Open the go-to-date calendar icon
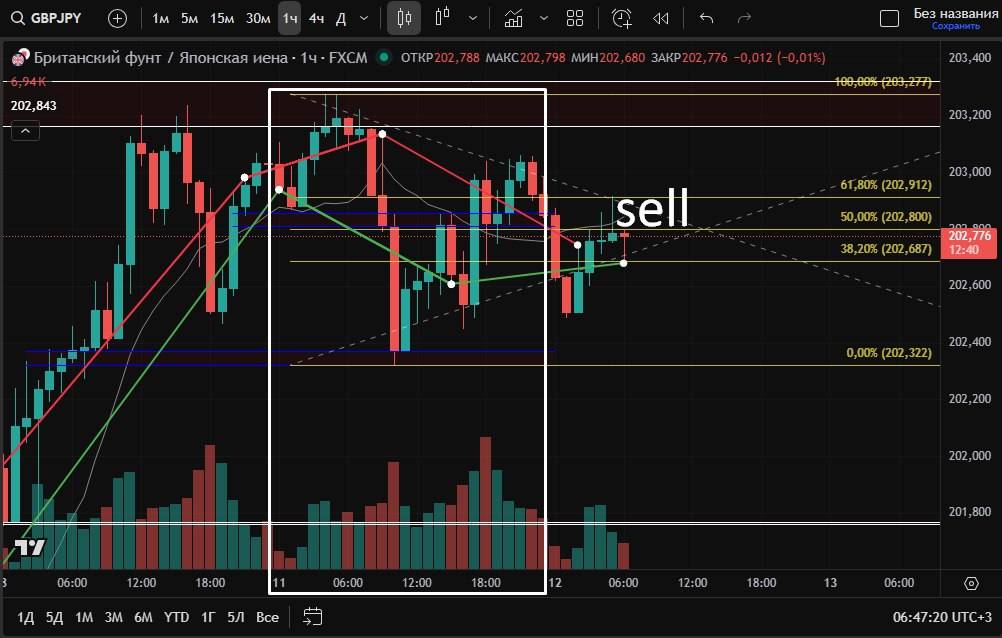Screen dimensions: 1002x638 pyautogui.click(x=313, y=616)
